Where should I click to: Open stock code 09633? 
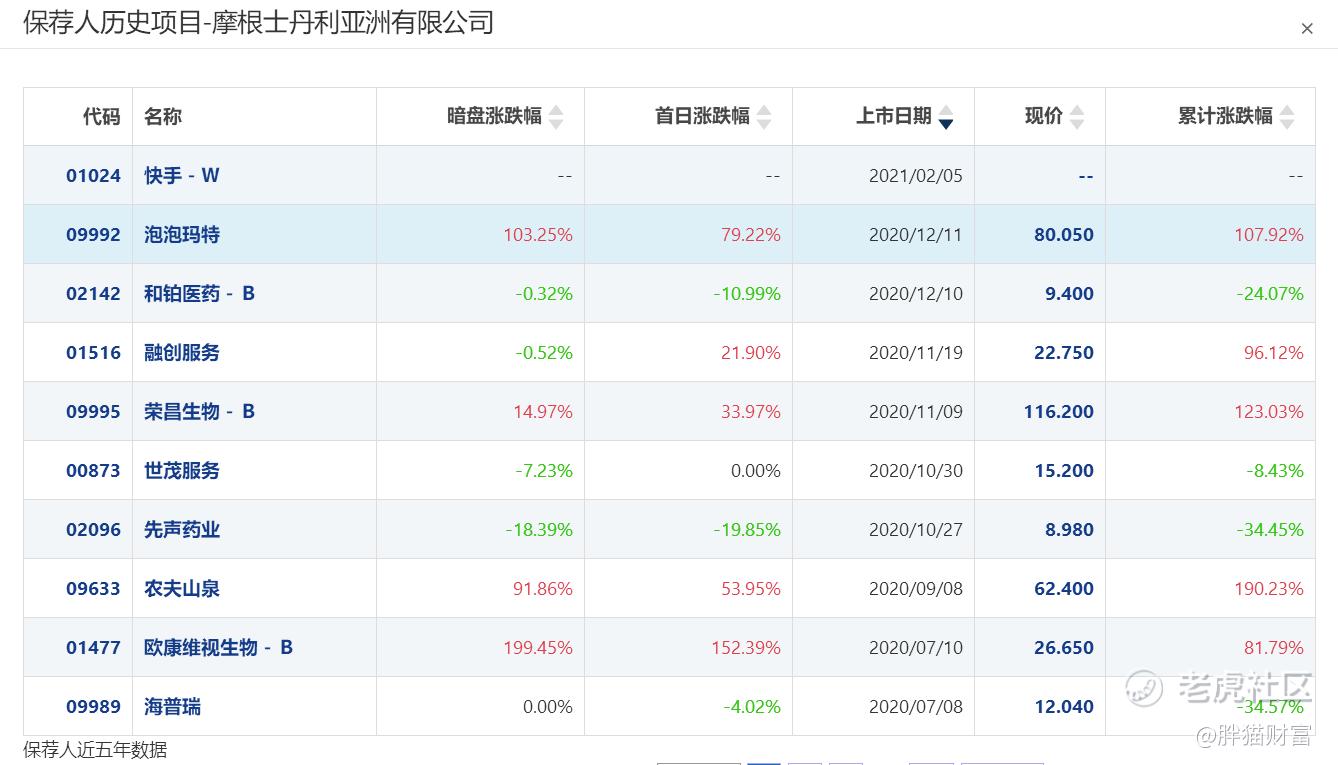click(93, 589)
